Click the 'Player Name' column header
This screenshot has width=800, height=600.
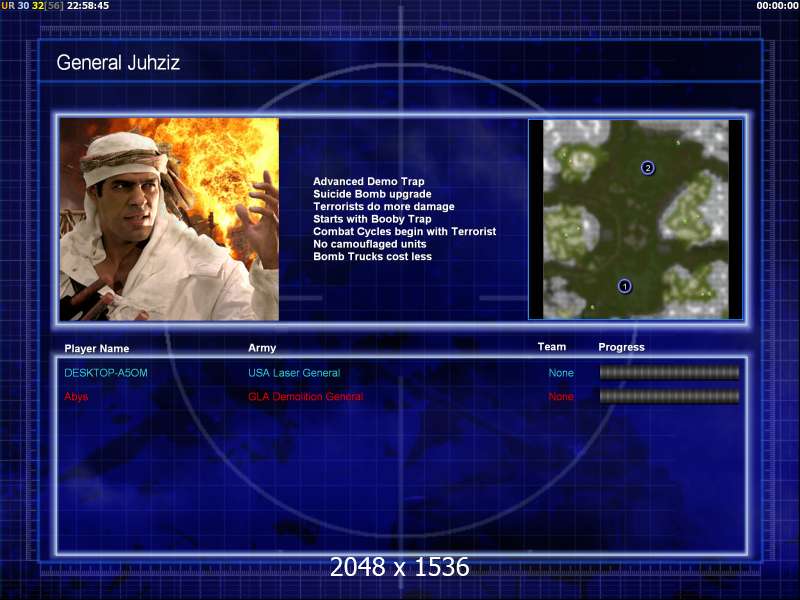point(96,348)
